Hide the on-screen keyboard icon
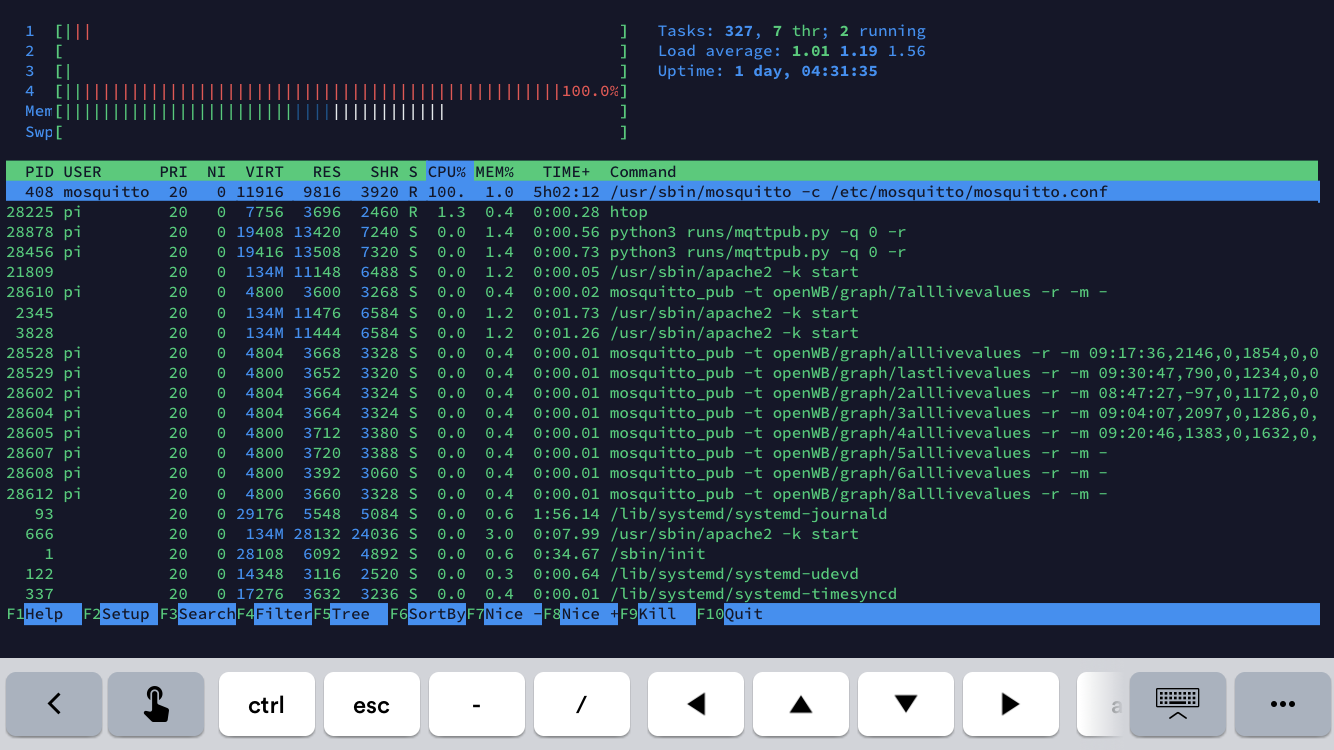The height and width of the screenshot is (750, 1334). coord(1177,704)
